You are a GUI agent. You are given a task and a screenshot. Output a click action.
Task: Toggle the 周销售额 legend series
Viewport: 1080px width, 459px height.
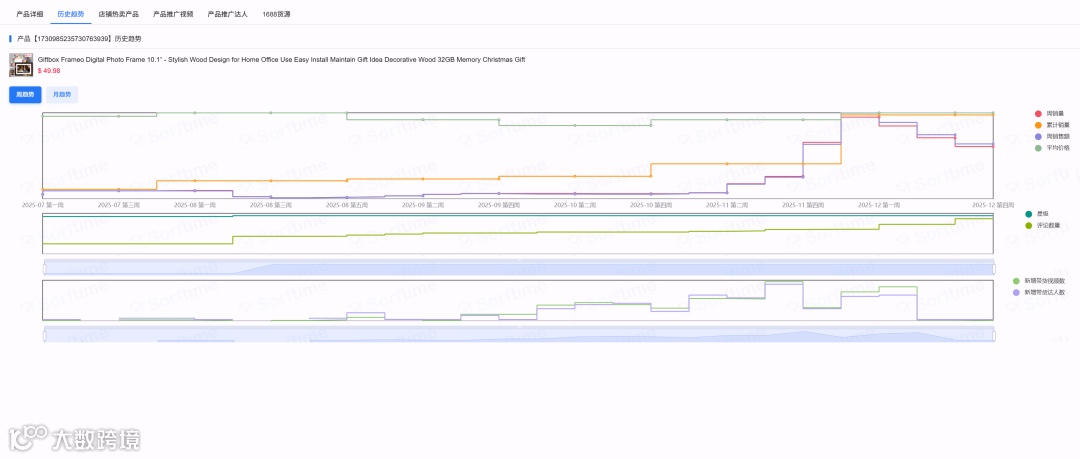(x=1052, y=136)
